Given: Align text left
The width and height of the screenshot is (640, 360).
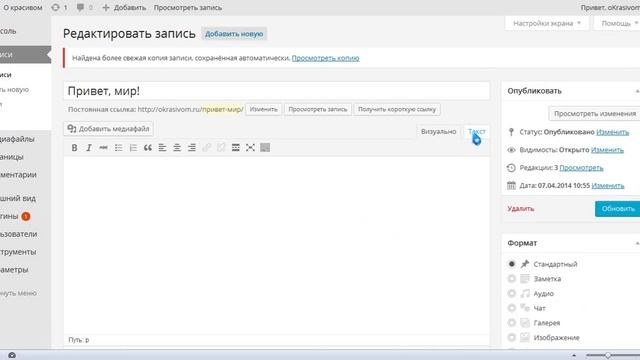Looking at the screenshot, I should [162, 148].
